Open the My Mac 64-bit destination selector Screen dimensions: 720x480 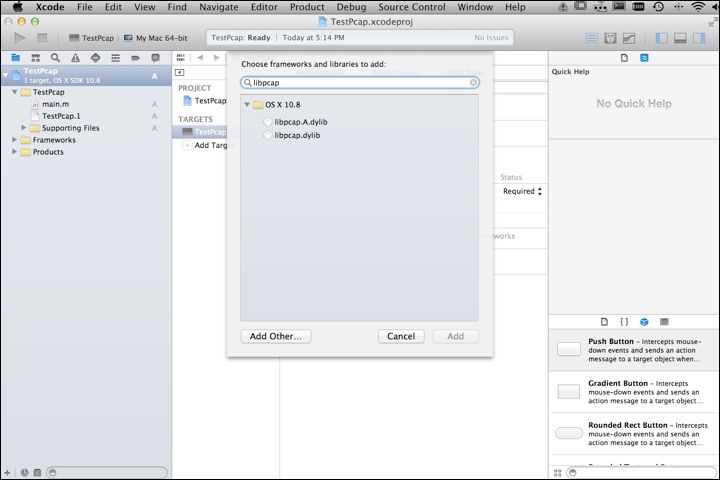click(156, 38)
